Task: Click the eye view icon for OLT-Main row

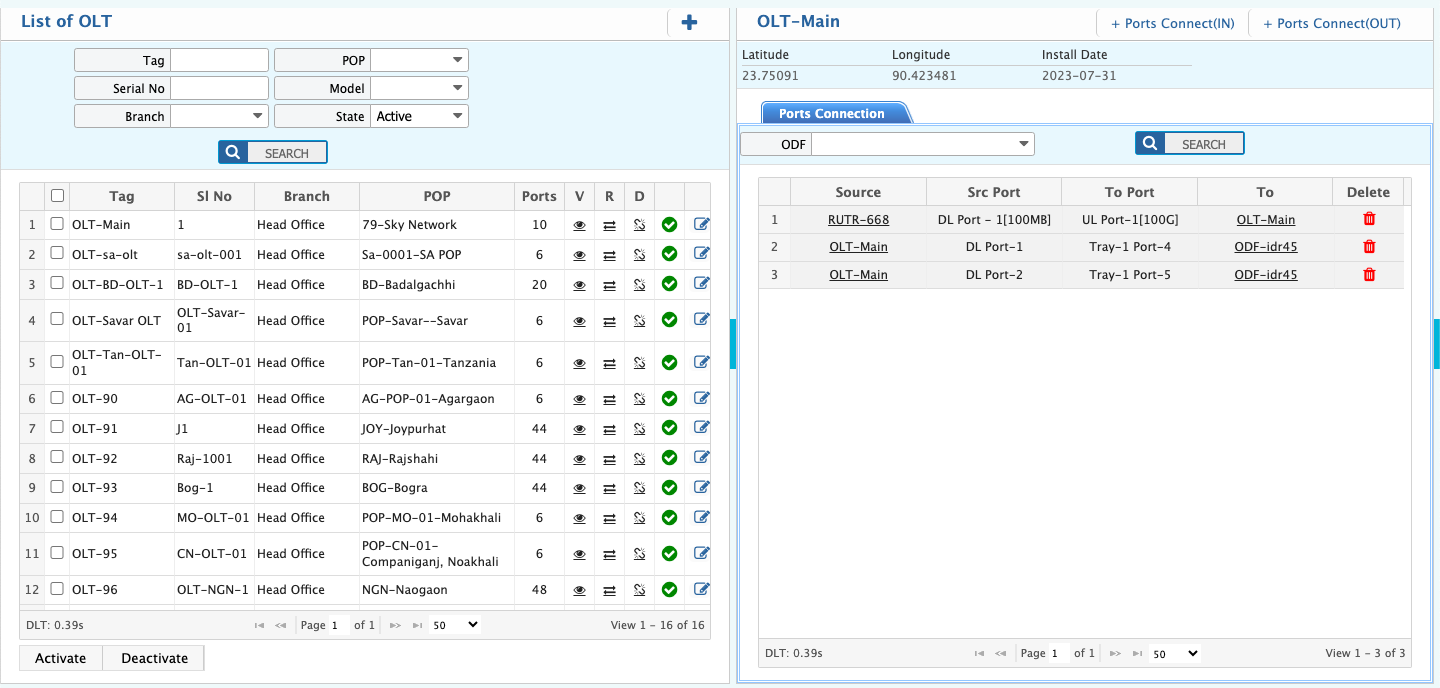Action: pyautogui.click(x=580, y=225)
